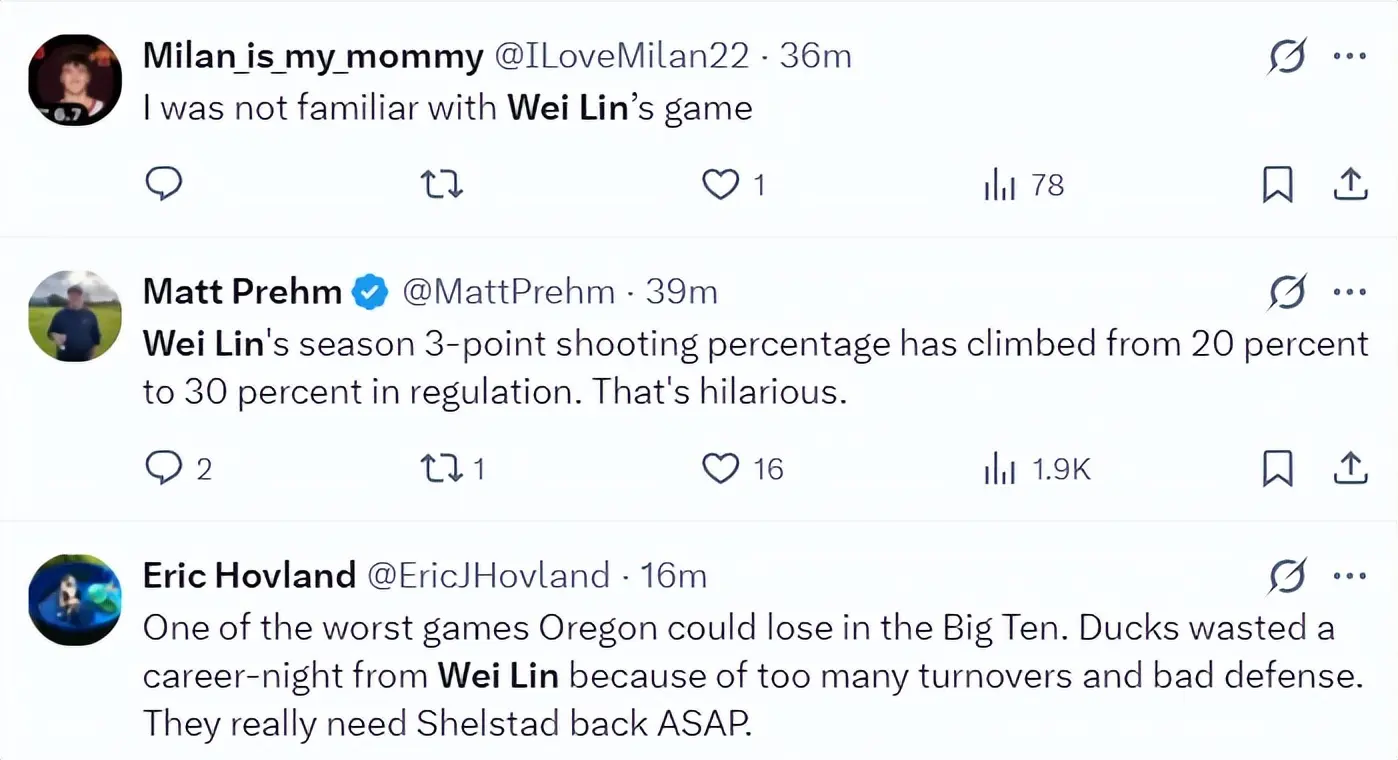
Task: Bookmark Milan_is_my_mommy's tweet
Action: click(1277, 185)
